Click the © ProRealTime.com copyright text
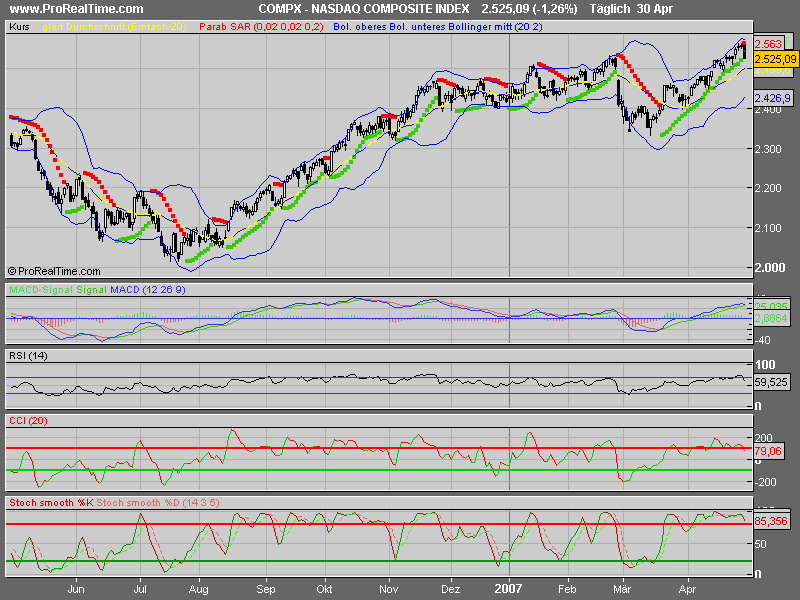 (54, 271)
